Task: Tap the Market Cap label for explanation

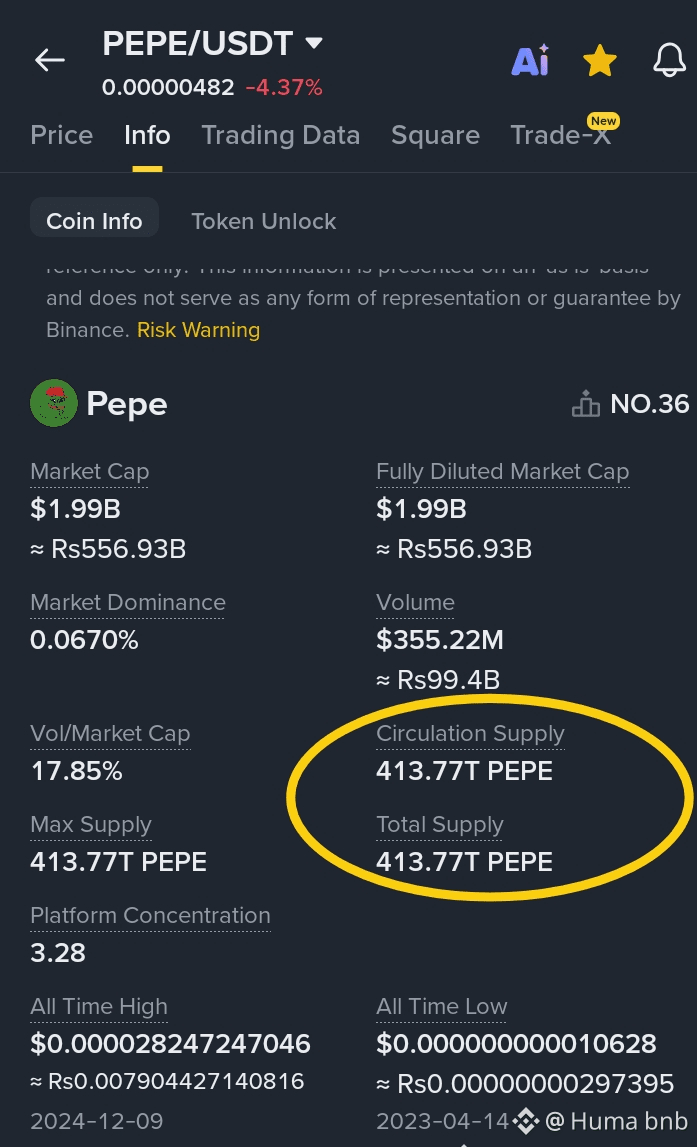Action: tap(89, 472)
